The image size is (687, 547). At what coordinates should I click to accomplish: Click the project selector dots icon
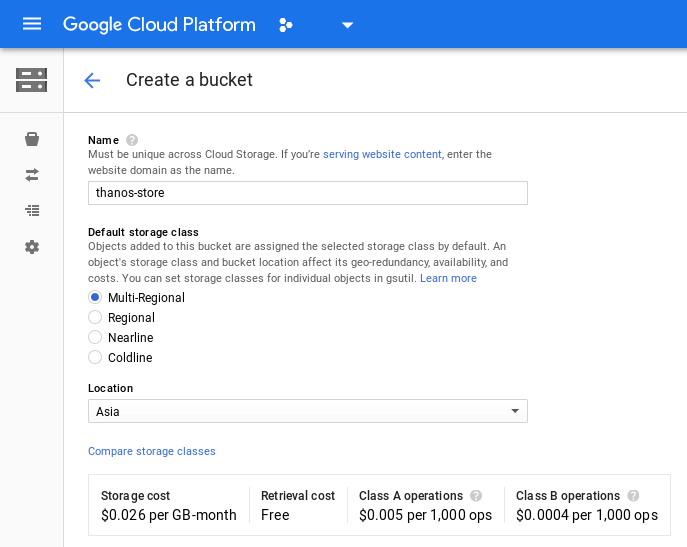point(286,25)
